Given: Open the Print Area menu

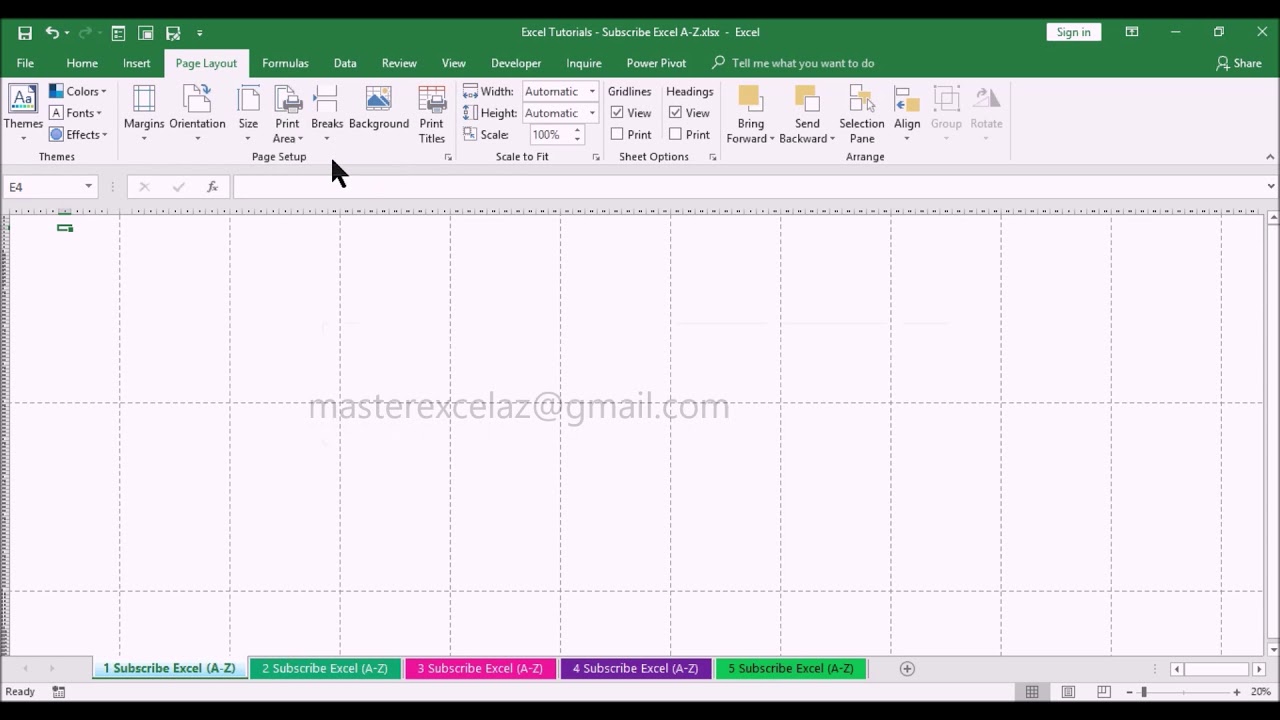Looking at the screenshot, I should point(288,114).
